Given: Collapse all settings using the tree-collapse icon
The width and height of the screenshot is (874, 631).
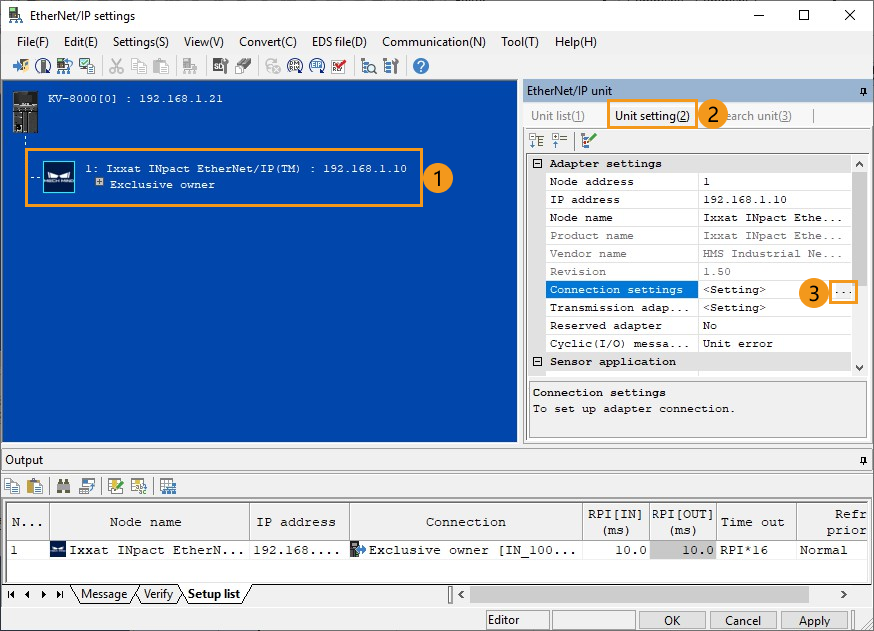Looking at the screenshot, I should (x=536, y=139).
